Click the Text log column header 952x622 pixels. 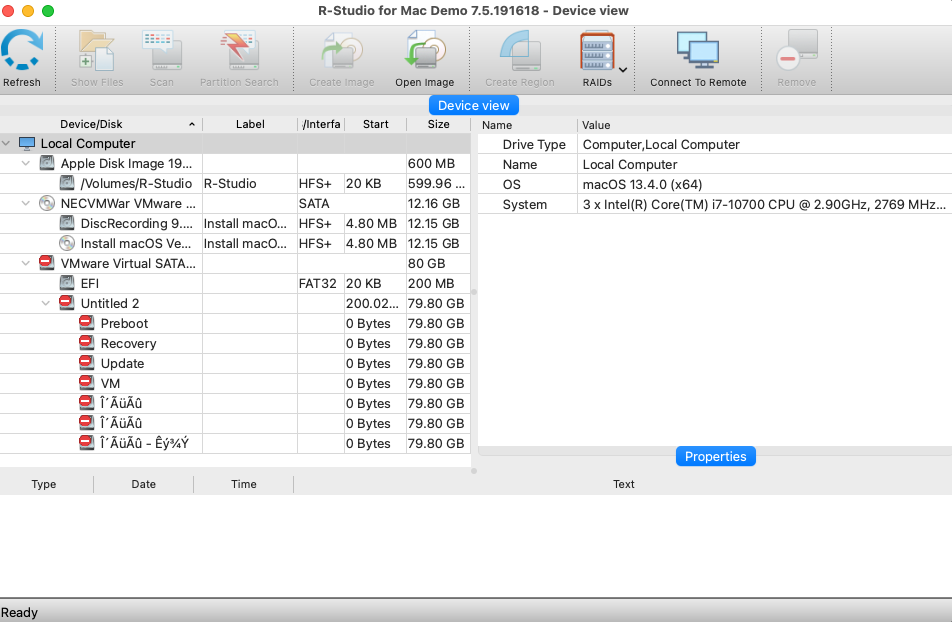coord(623,484)
